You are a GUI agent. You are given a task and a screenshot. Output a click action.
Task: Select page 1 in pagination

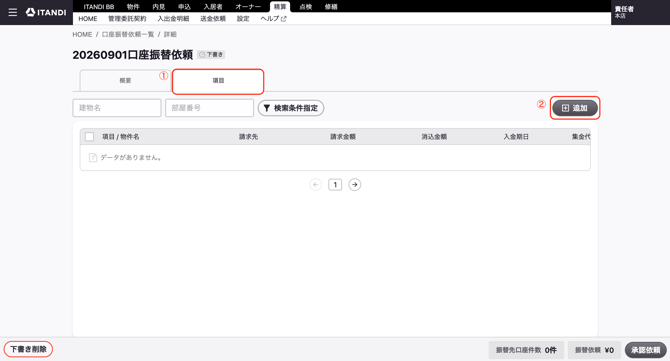point(335,185)
